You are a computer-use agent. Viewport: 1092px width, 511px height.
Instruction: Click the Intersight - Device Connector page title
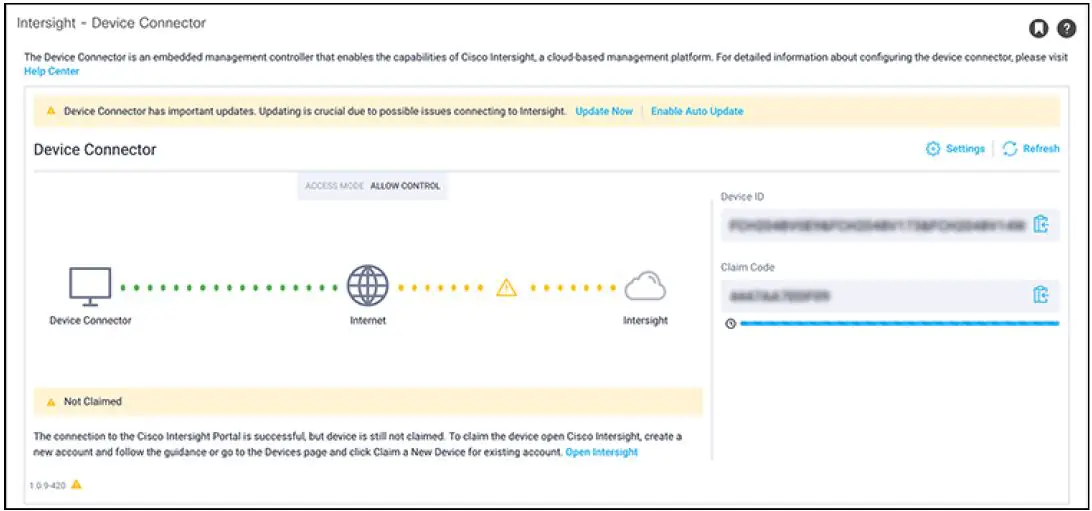pos(111,23)
